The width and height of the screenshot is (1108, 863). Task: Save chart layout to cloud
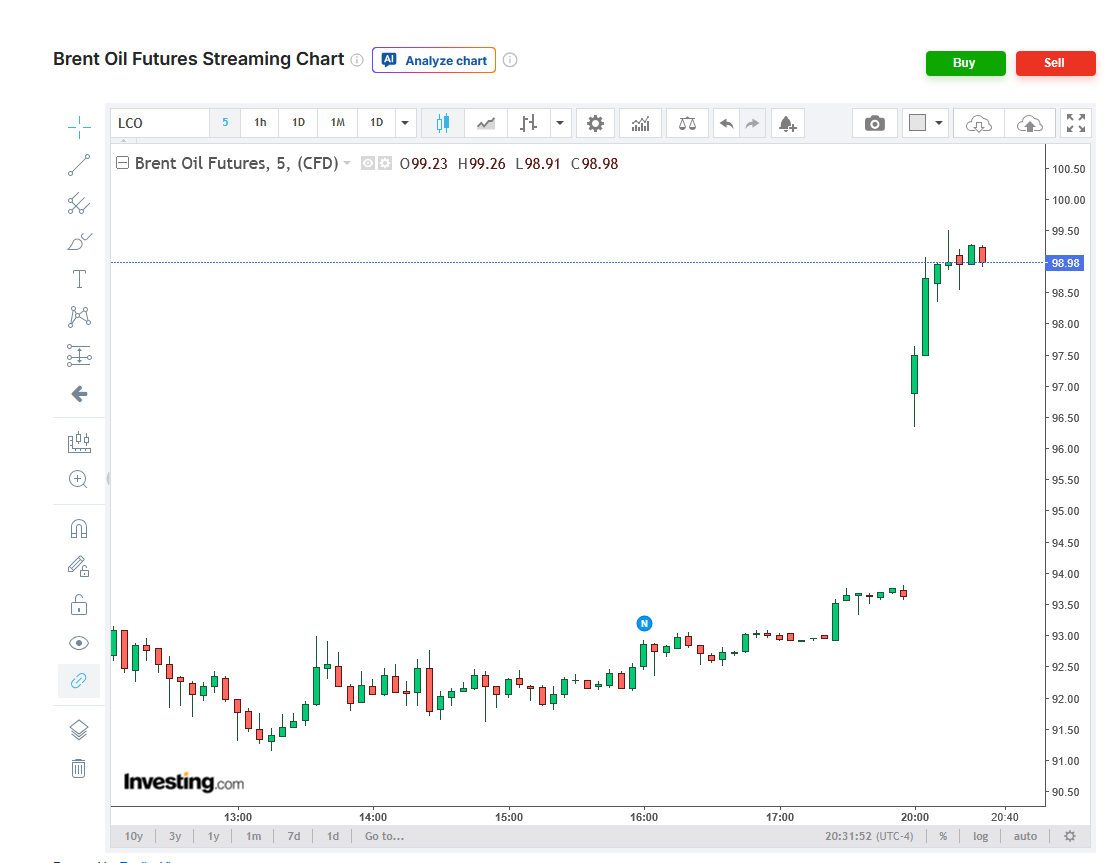(x=1030, y=124)
